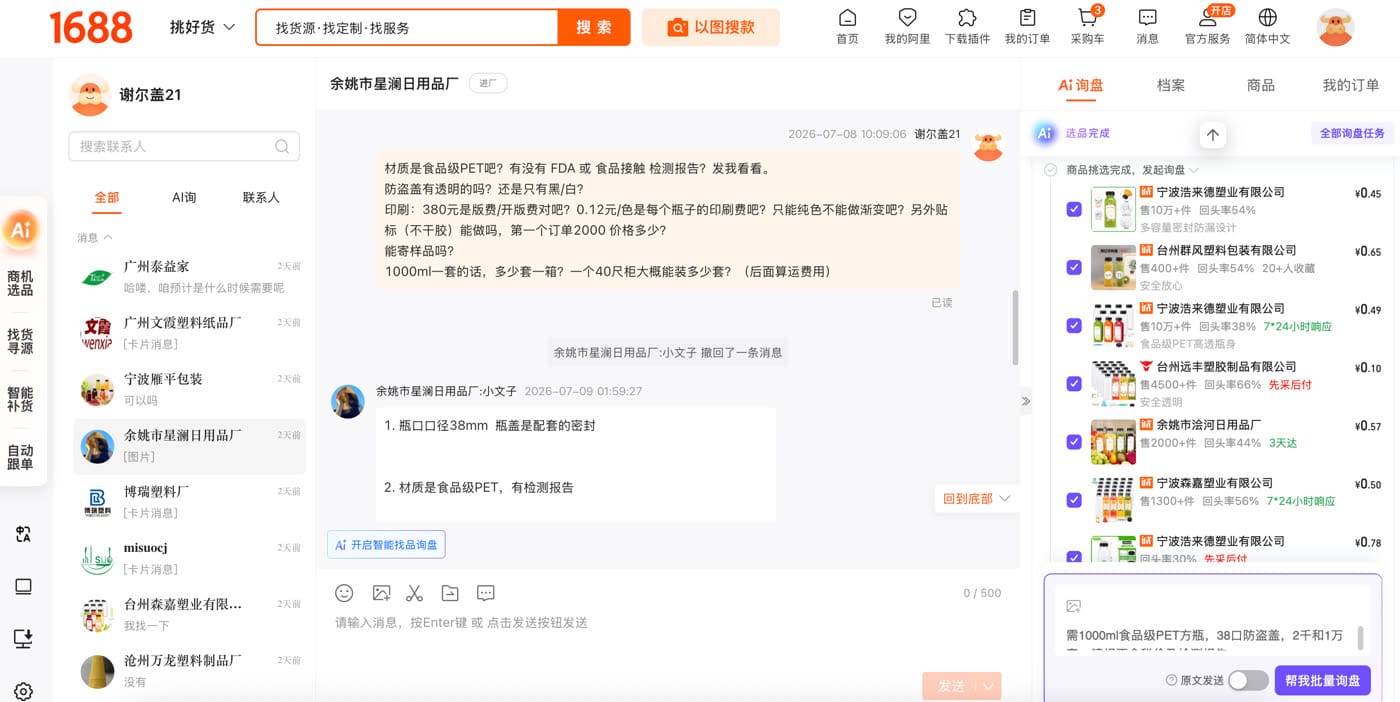This screenshot has width=1400, height=702.
Task: Open the 挑好货 dropdown
Action: click(202, 27)
